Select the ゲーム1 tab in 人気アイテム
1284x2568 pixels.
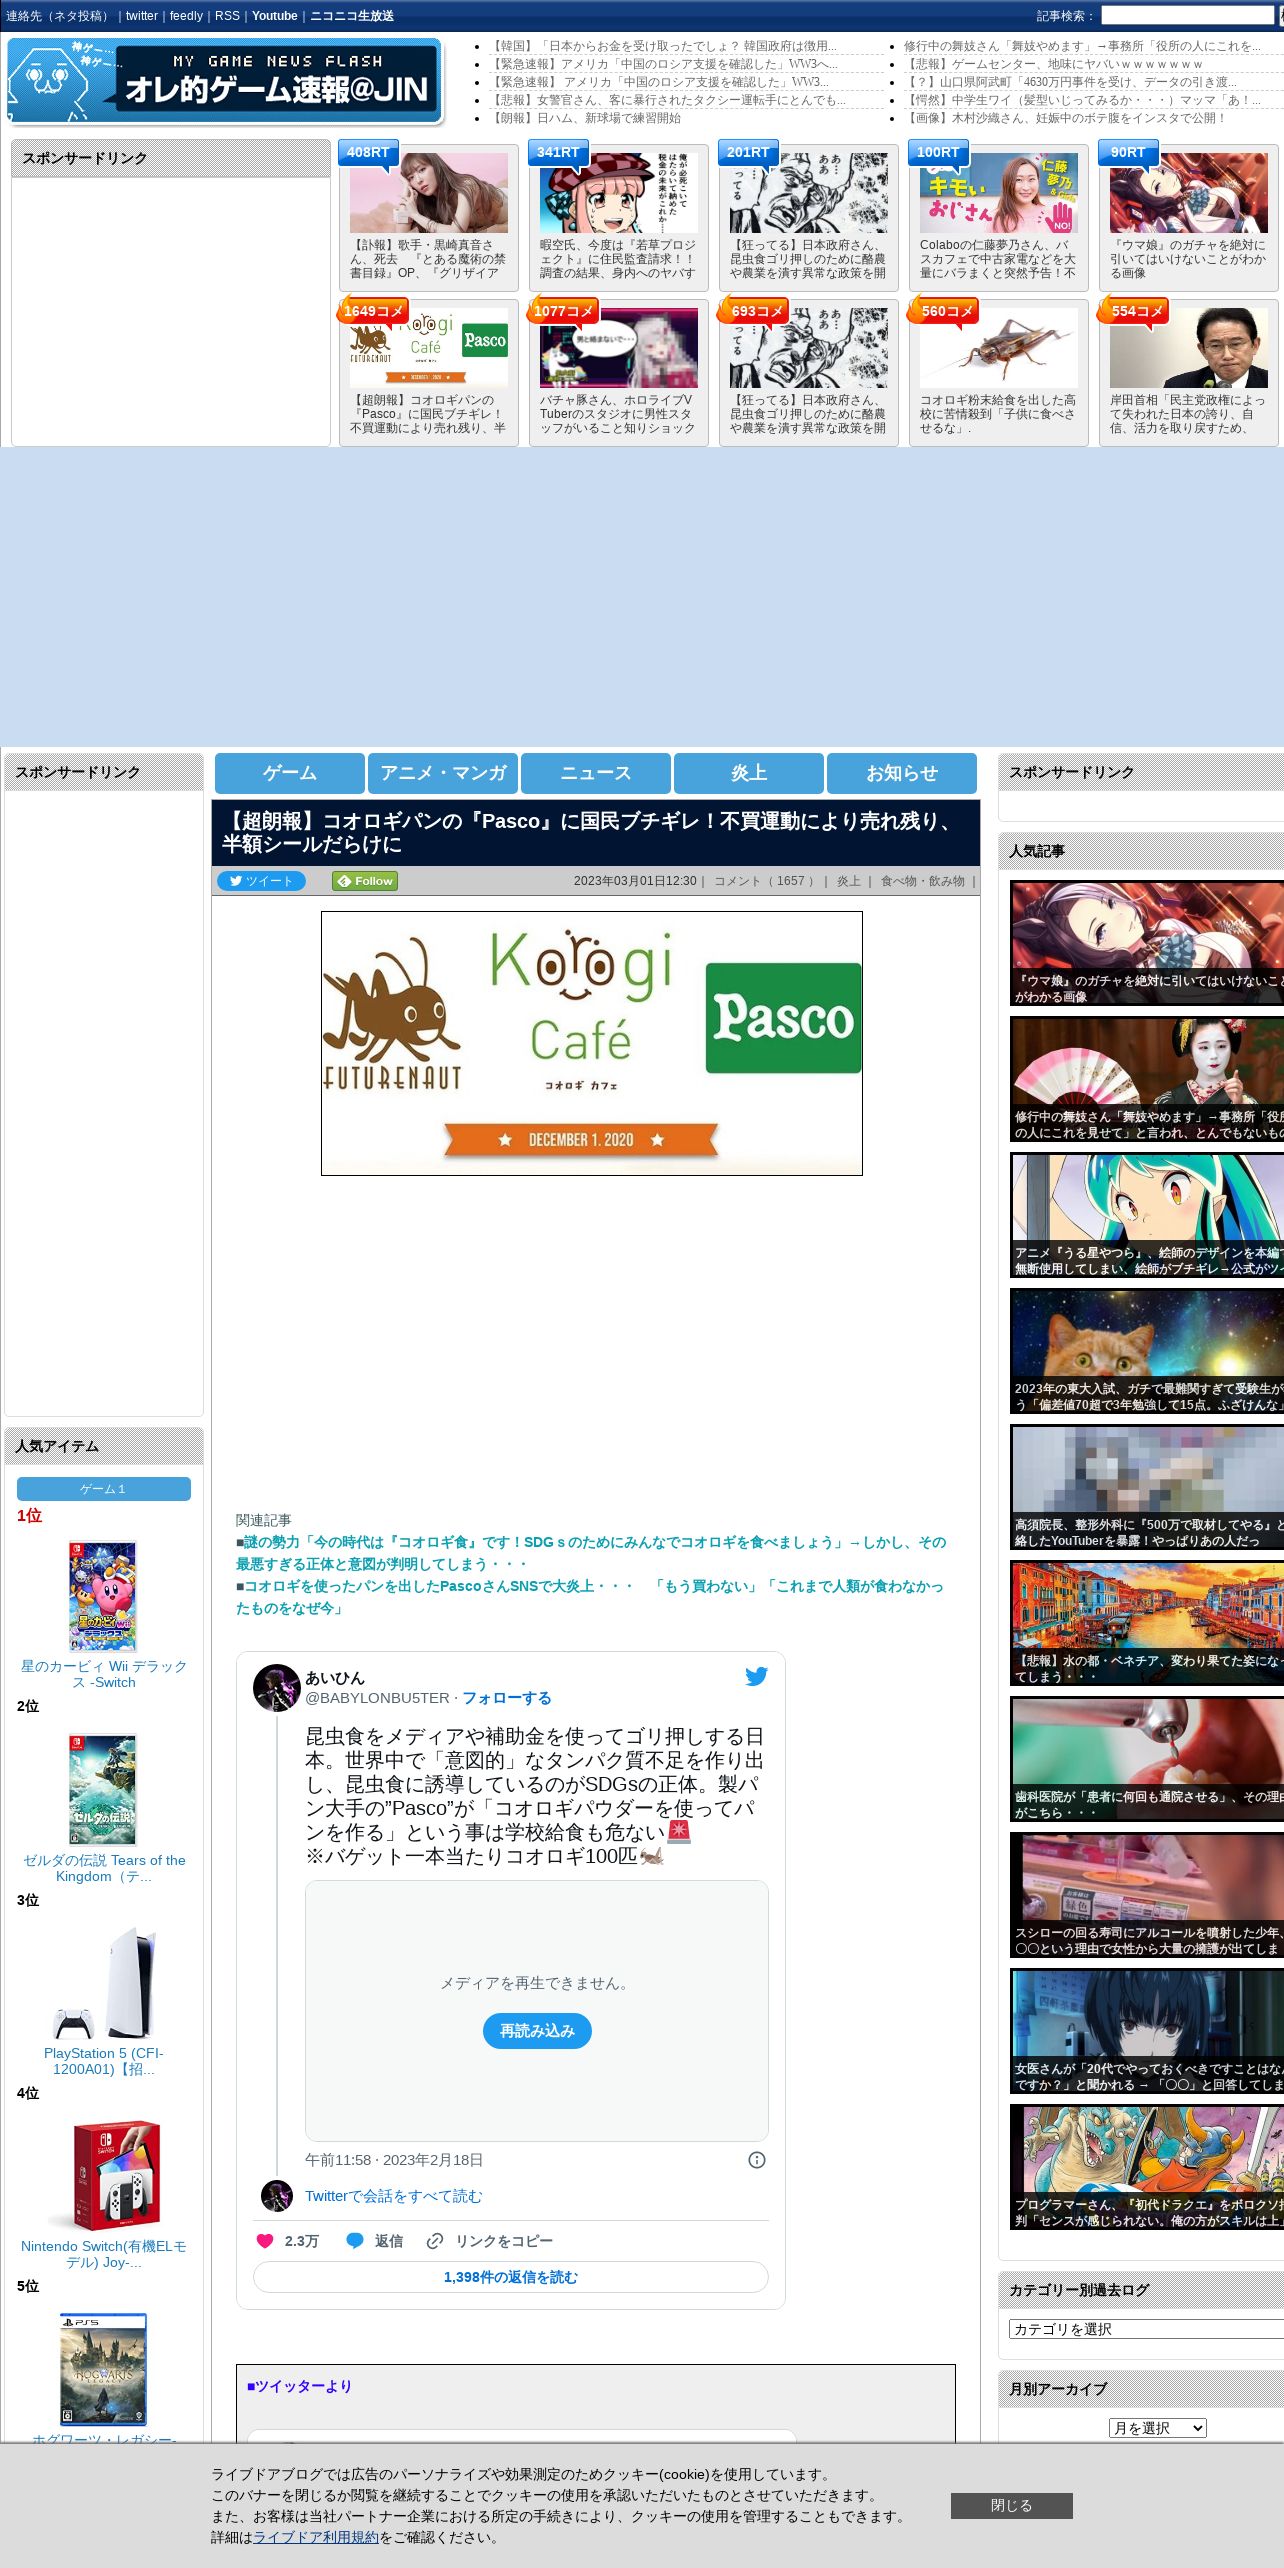(104, 1489)
